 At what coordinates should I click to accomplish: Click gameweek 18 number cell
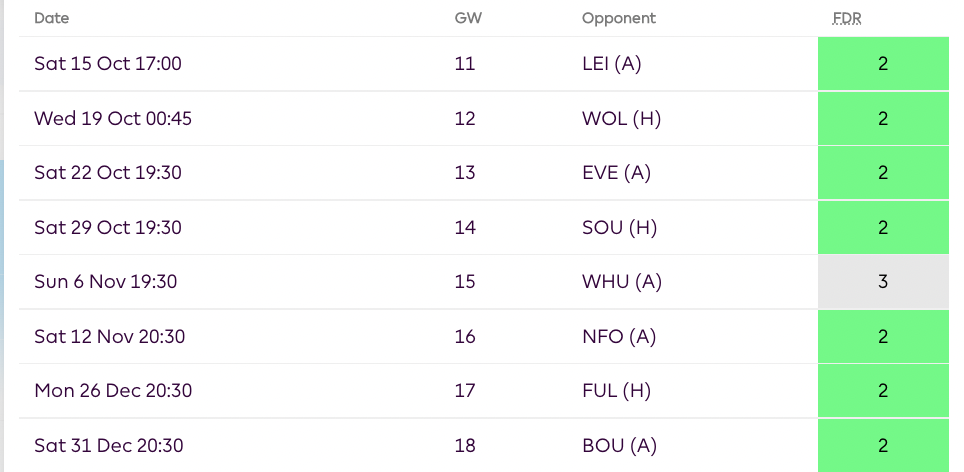click(465, 445)
